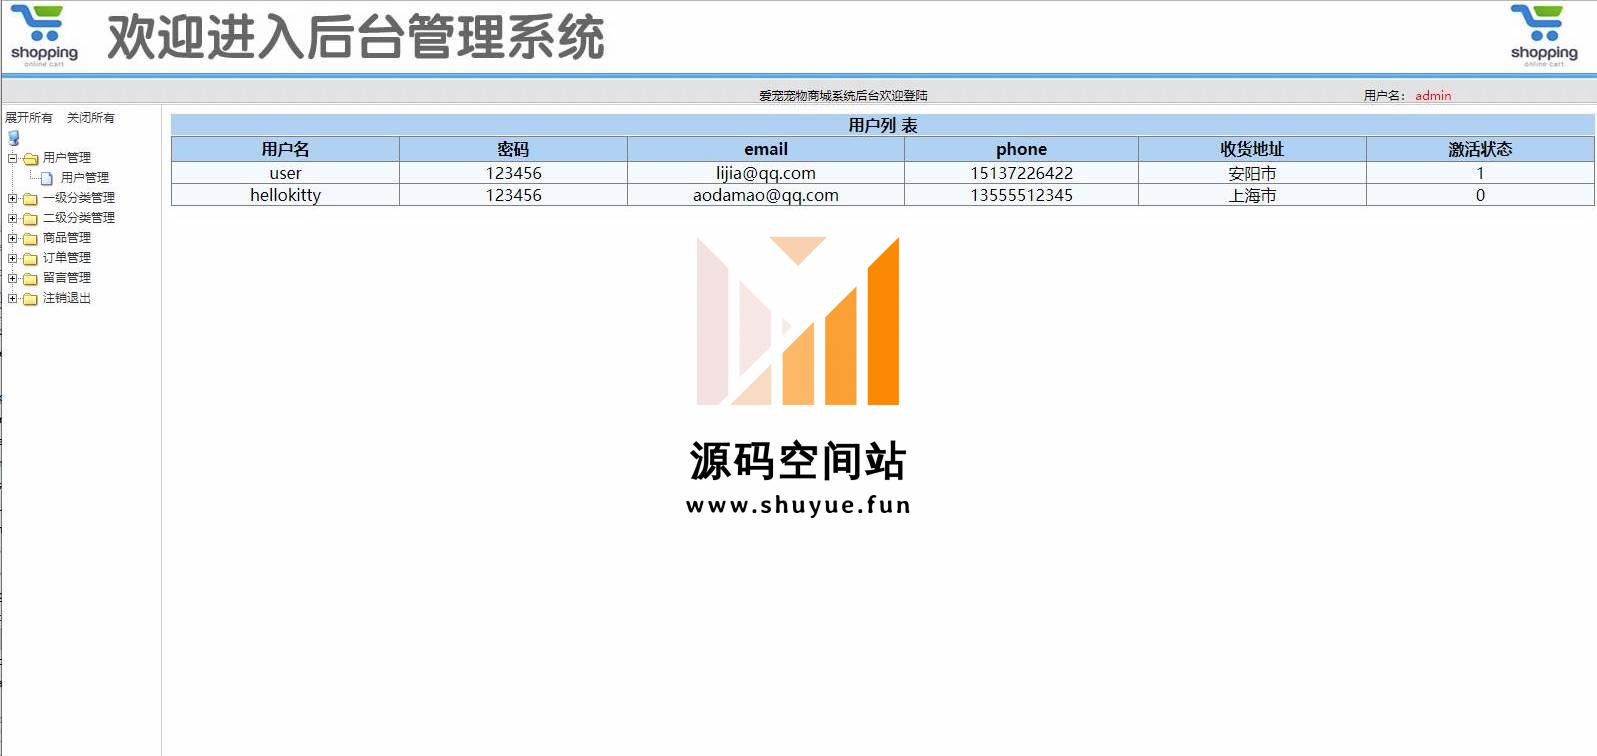The image size is (1597, 756).
Task: Click the 关闭所有 link
Action: [91, 117]
